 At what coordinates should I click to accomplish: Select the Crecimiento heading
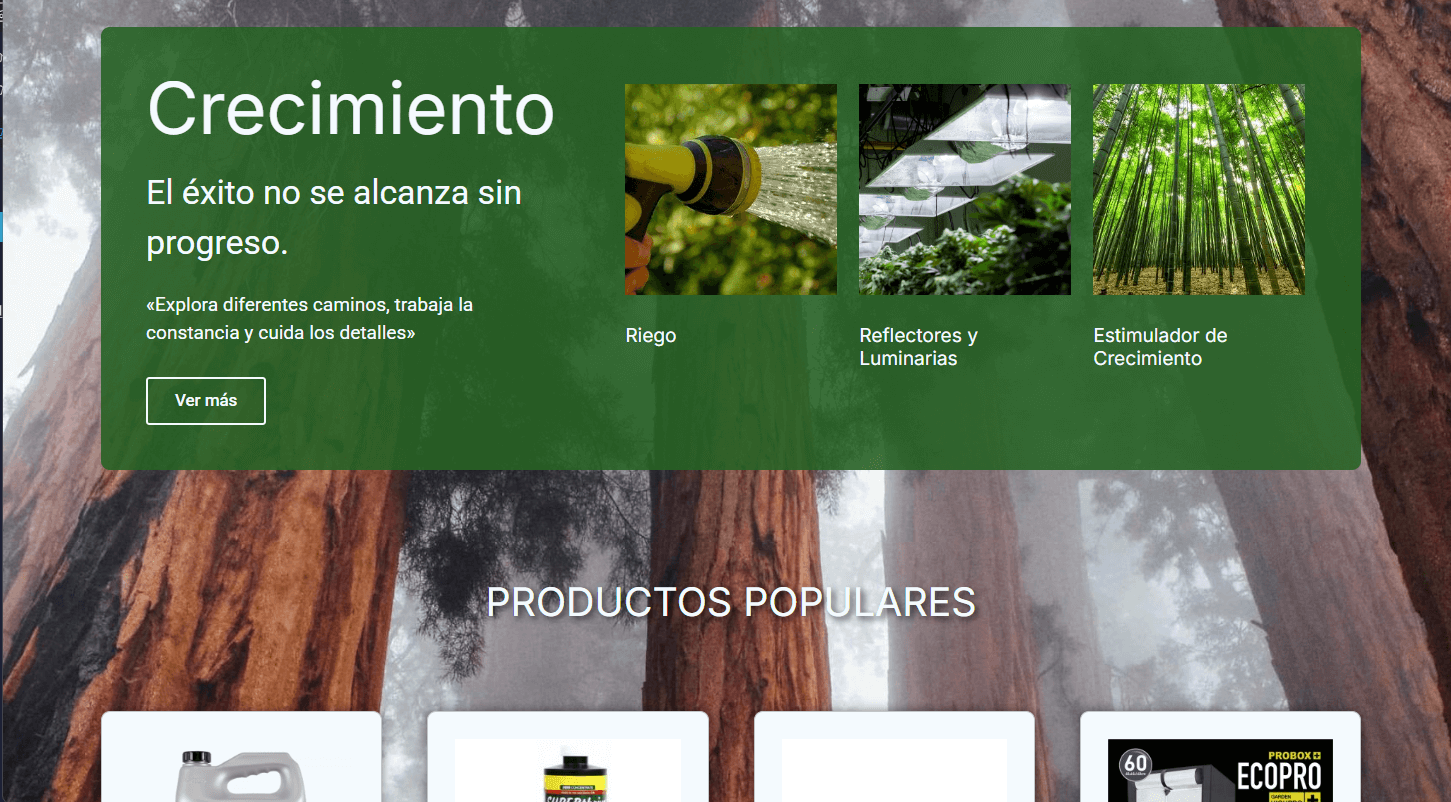[x=350, y=108]
